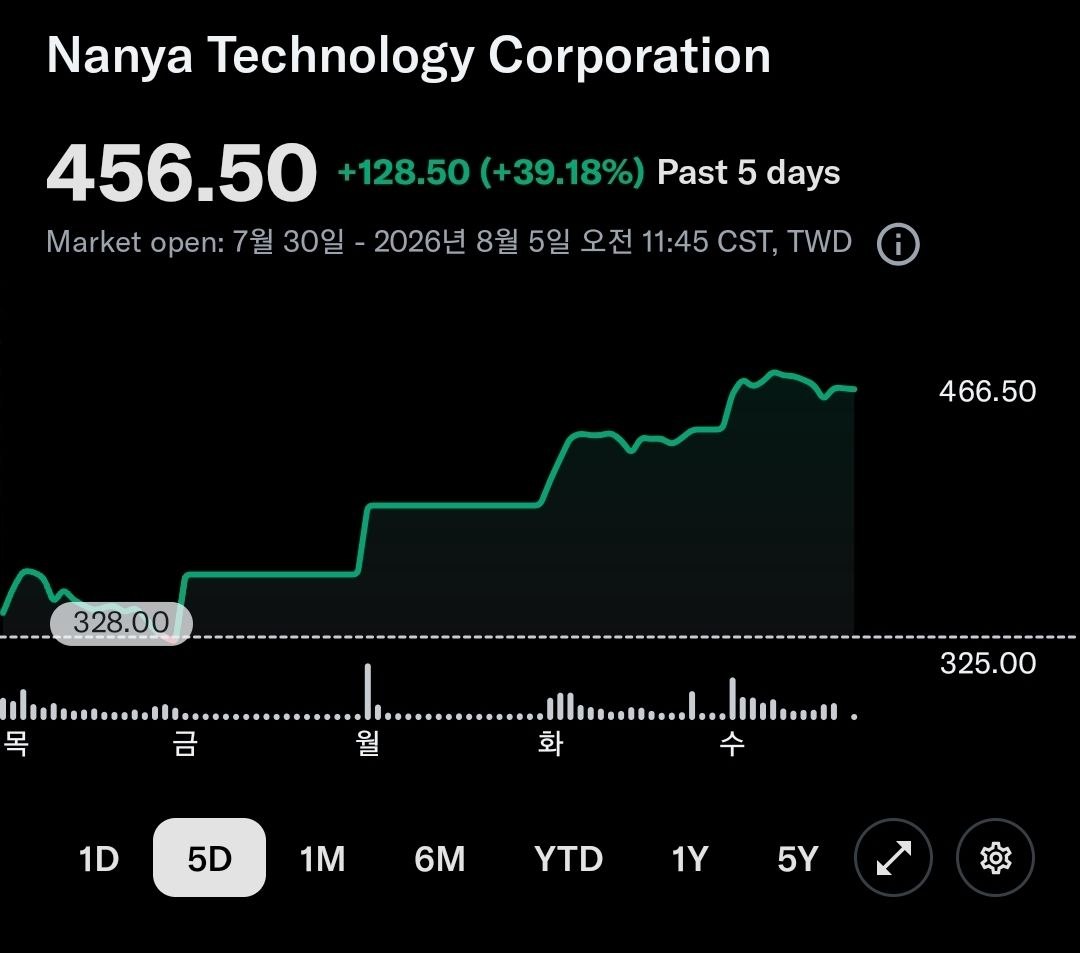Show the 1Y chart range
Viewport: 1080px width, 953px height.
pos(689,859)
